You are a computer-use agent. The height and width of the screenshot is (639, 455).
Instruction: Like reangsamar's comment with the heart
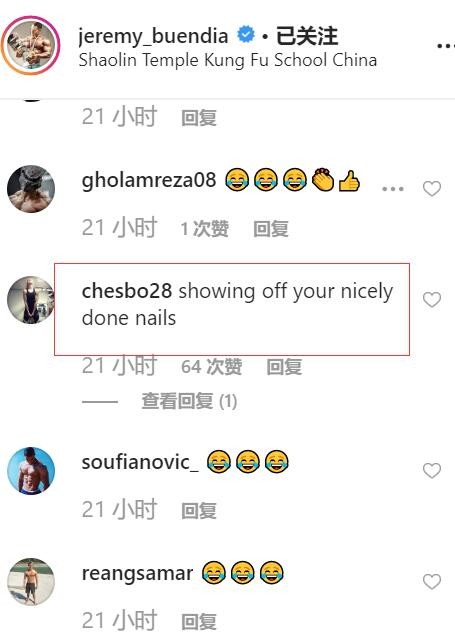[432, 582]
